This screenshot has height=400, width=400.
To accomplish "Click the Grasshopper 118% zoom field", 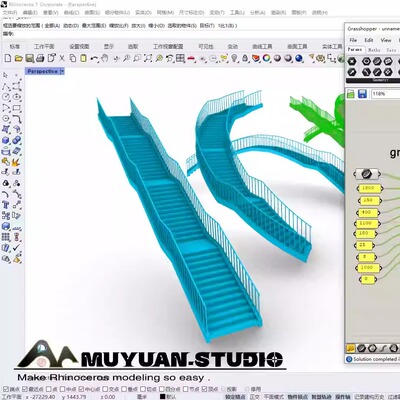I will pyautogui.click(x=386, y=94).
